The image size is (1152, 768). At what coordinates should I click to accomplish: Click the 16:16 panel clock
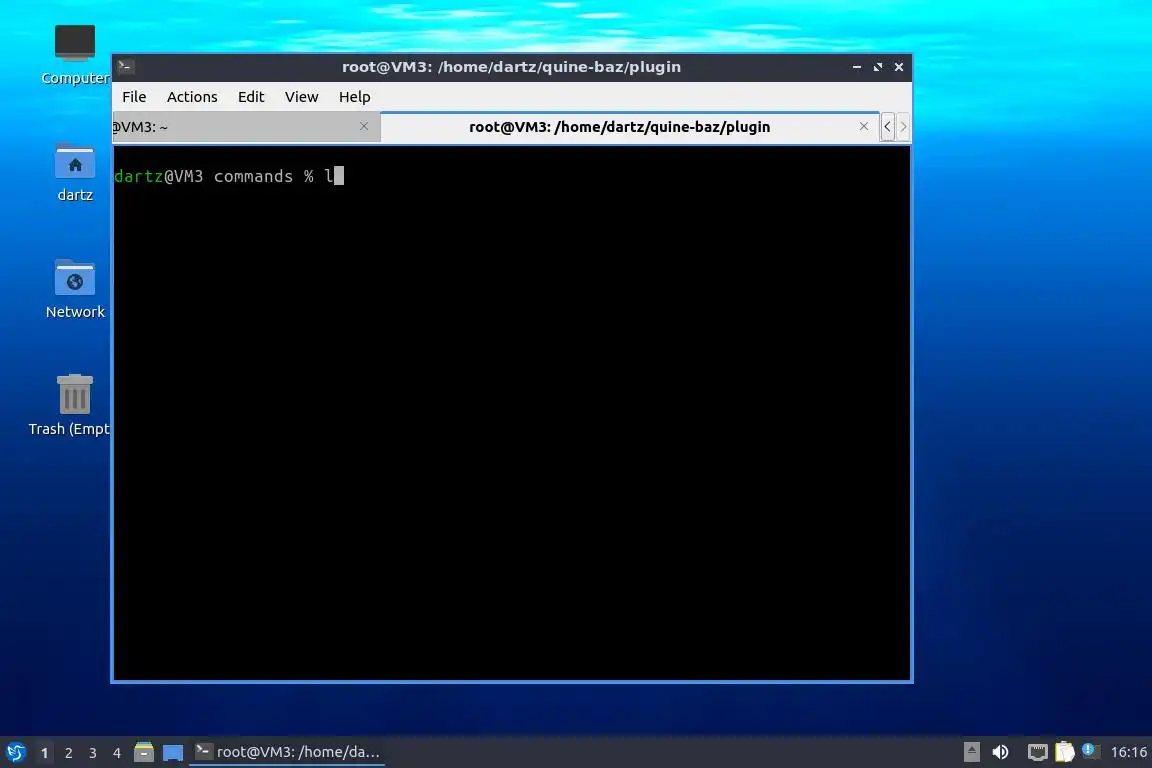click(x=1128, y=752)
